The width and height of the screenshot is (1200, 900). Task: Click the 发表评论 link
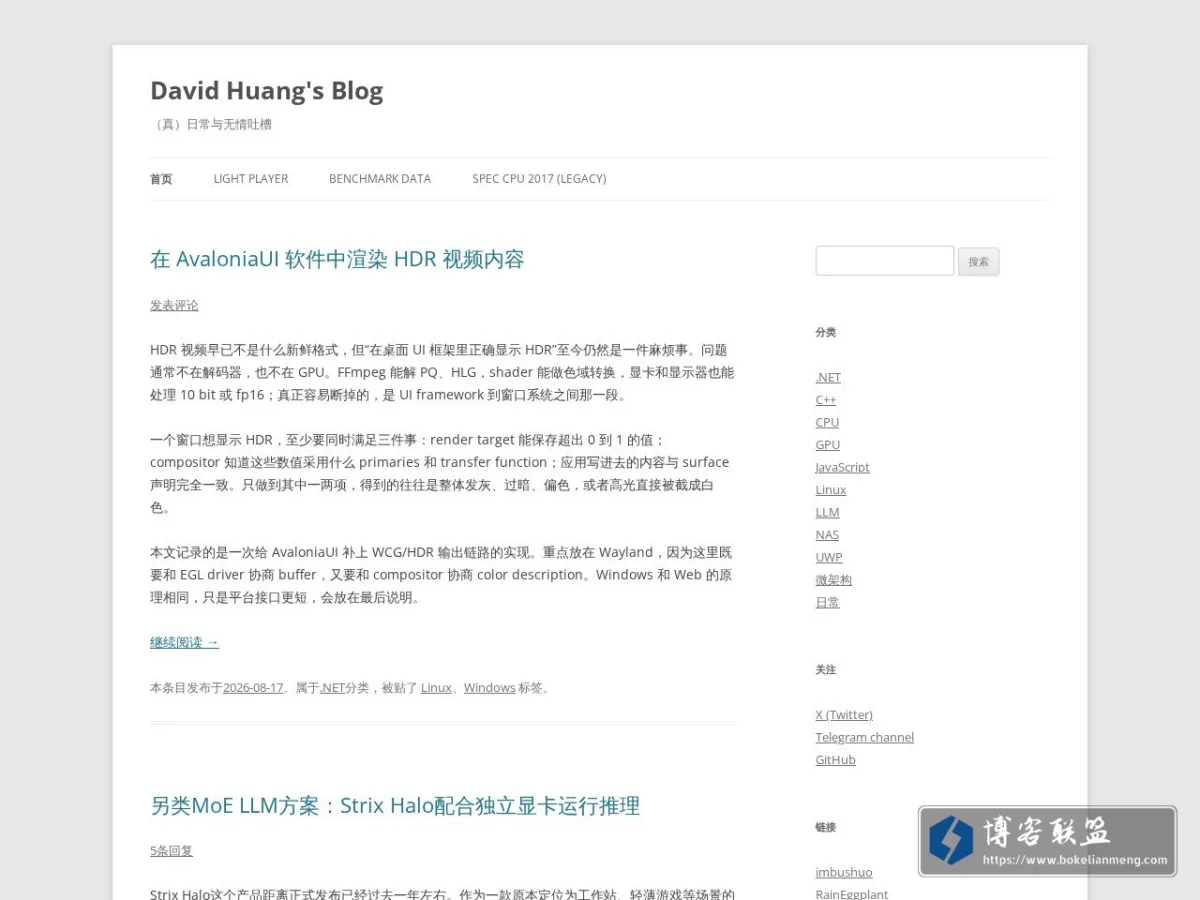(x=174, y=305)
